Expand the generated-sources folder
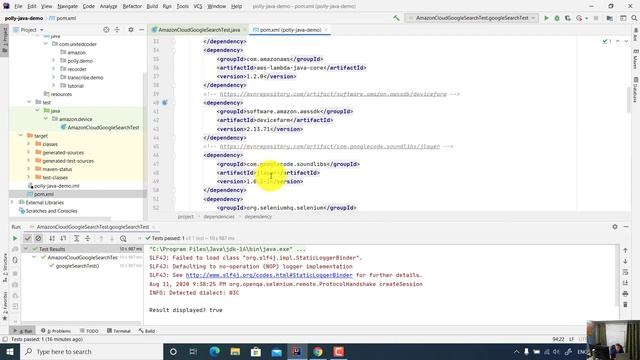The width and height of the screenshot is (640, 360). [x=29, y=152]
